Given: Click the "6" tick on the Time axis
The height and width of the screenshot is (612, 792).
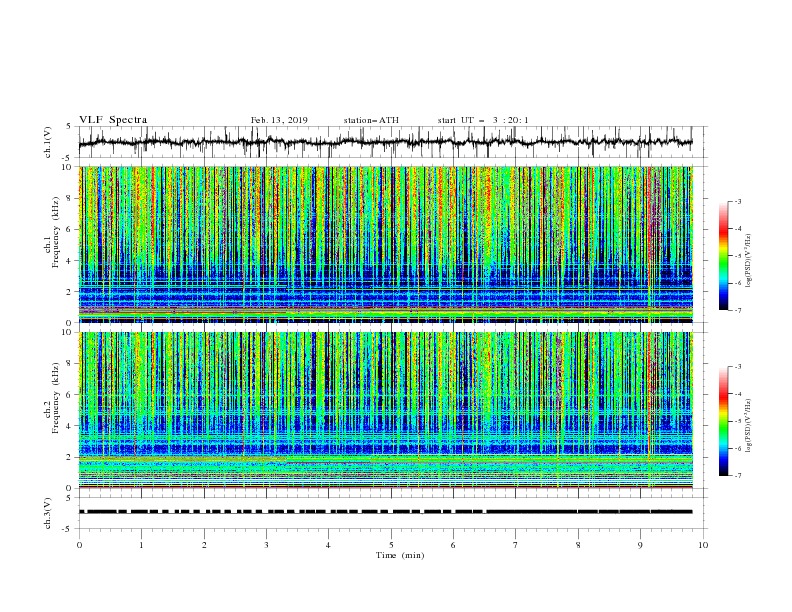Looking at the screenshot, I should click(453, 545).
